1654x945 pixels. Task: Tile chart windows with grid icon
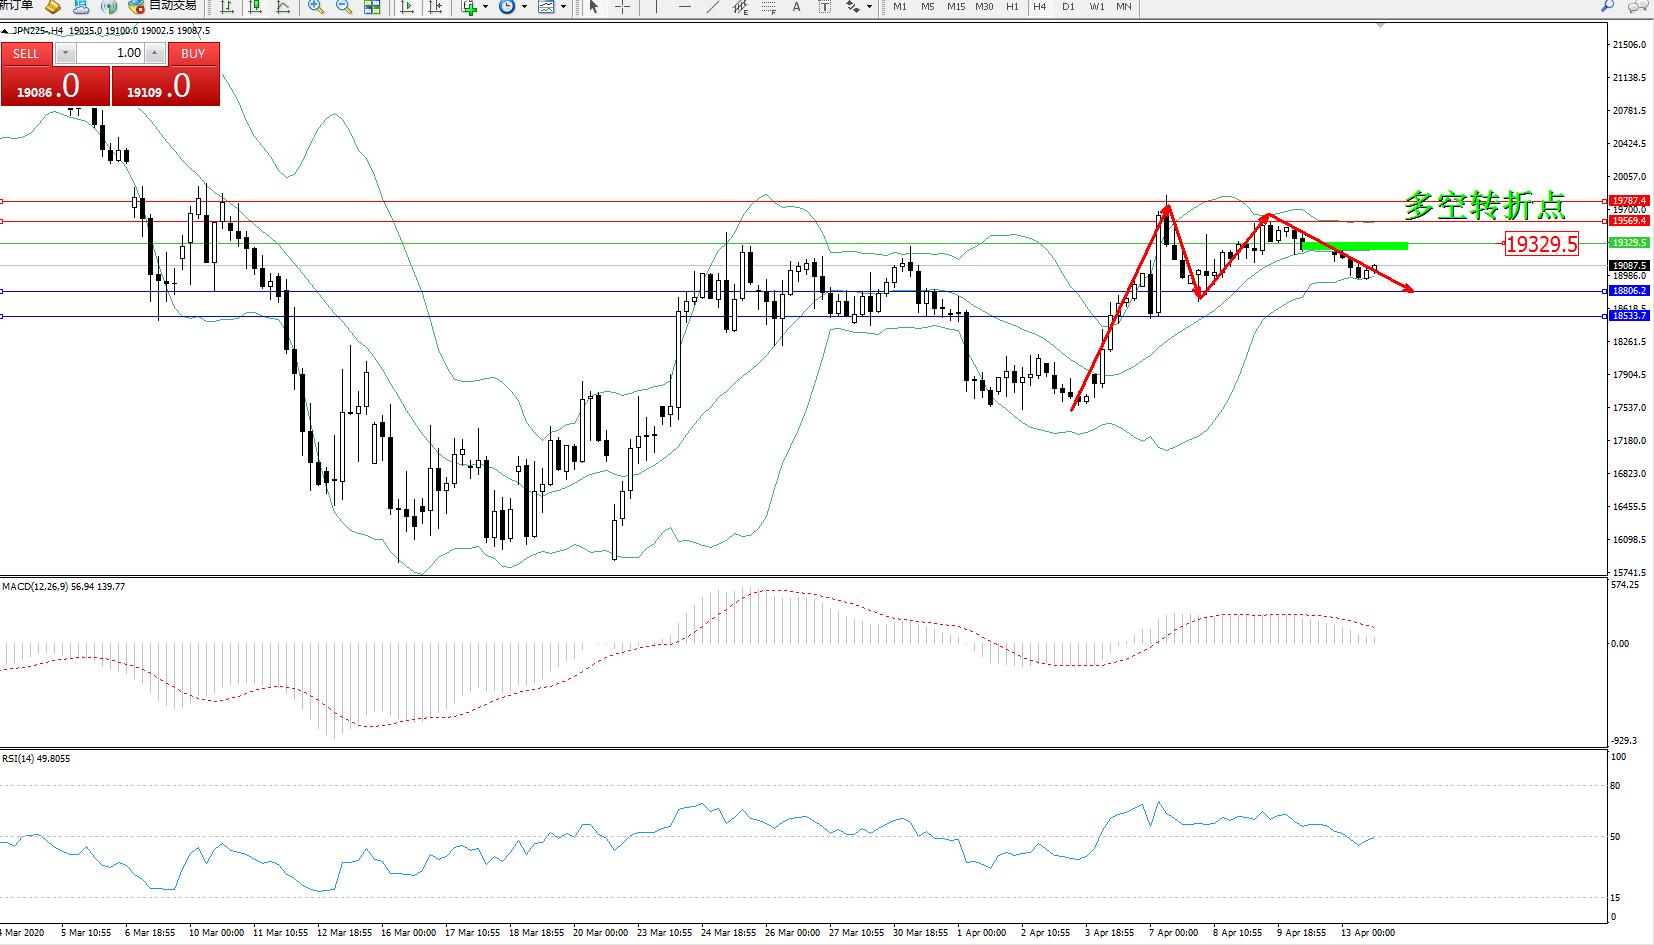[372, 7]
